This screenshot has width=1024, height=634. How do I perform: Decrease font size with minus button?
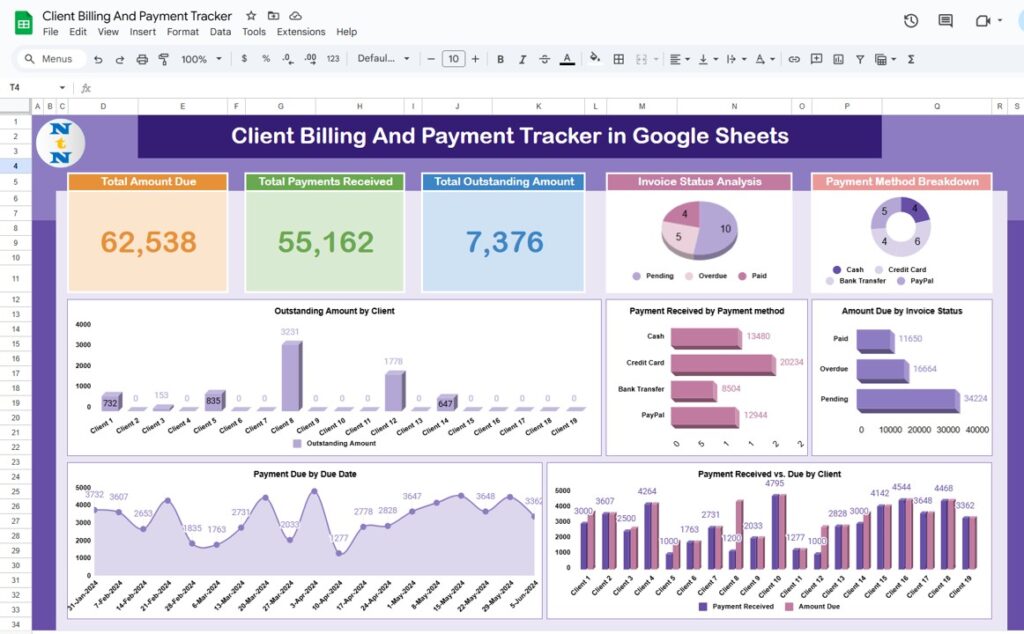click(x=431, y=59)
